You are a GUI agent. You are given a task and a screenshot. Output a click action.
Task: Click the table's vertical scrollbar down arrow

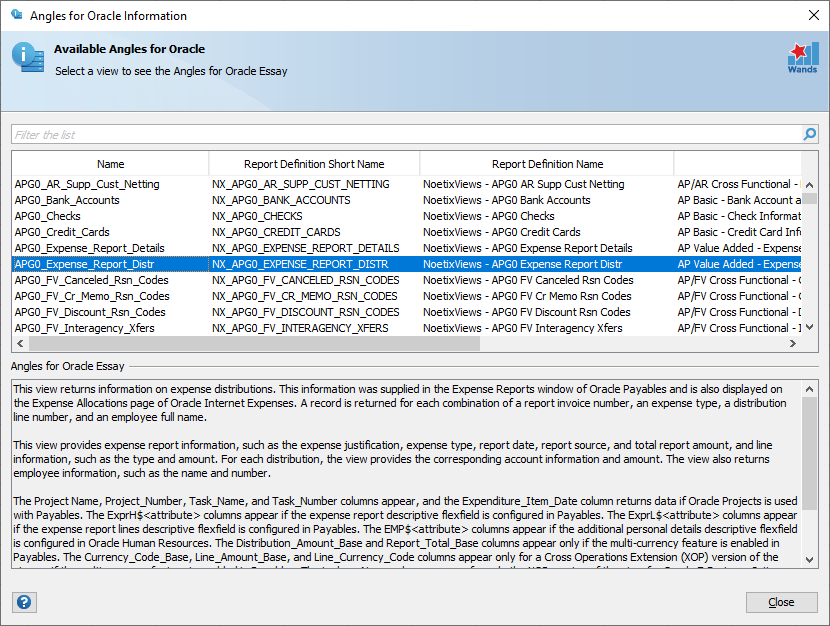(x=809, y=328)
